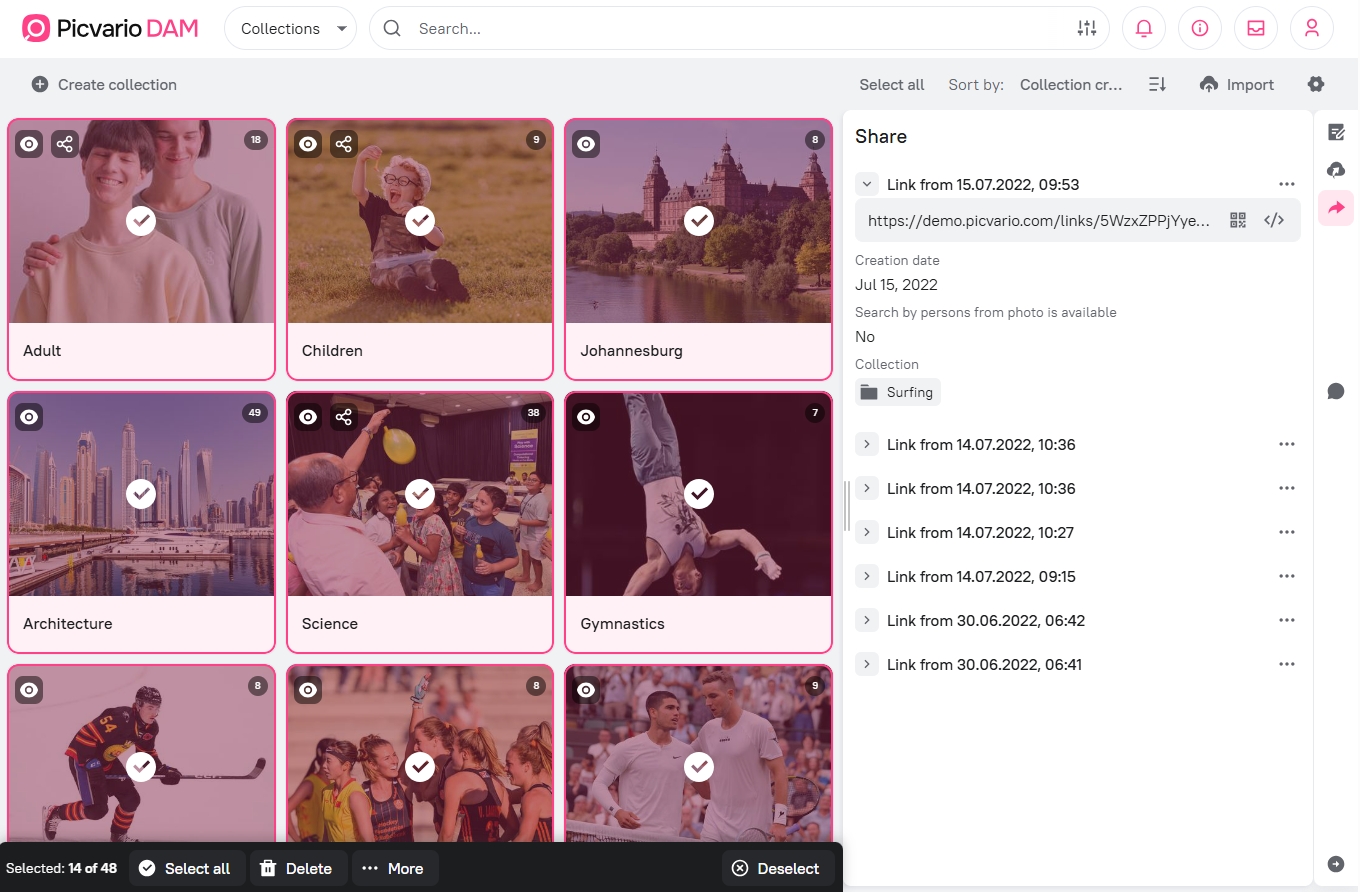Uncheck the Johannesburg collection checkmark
Viewport: 1360px width, 892px height.
699,221
